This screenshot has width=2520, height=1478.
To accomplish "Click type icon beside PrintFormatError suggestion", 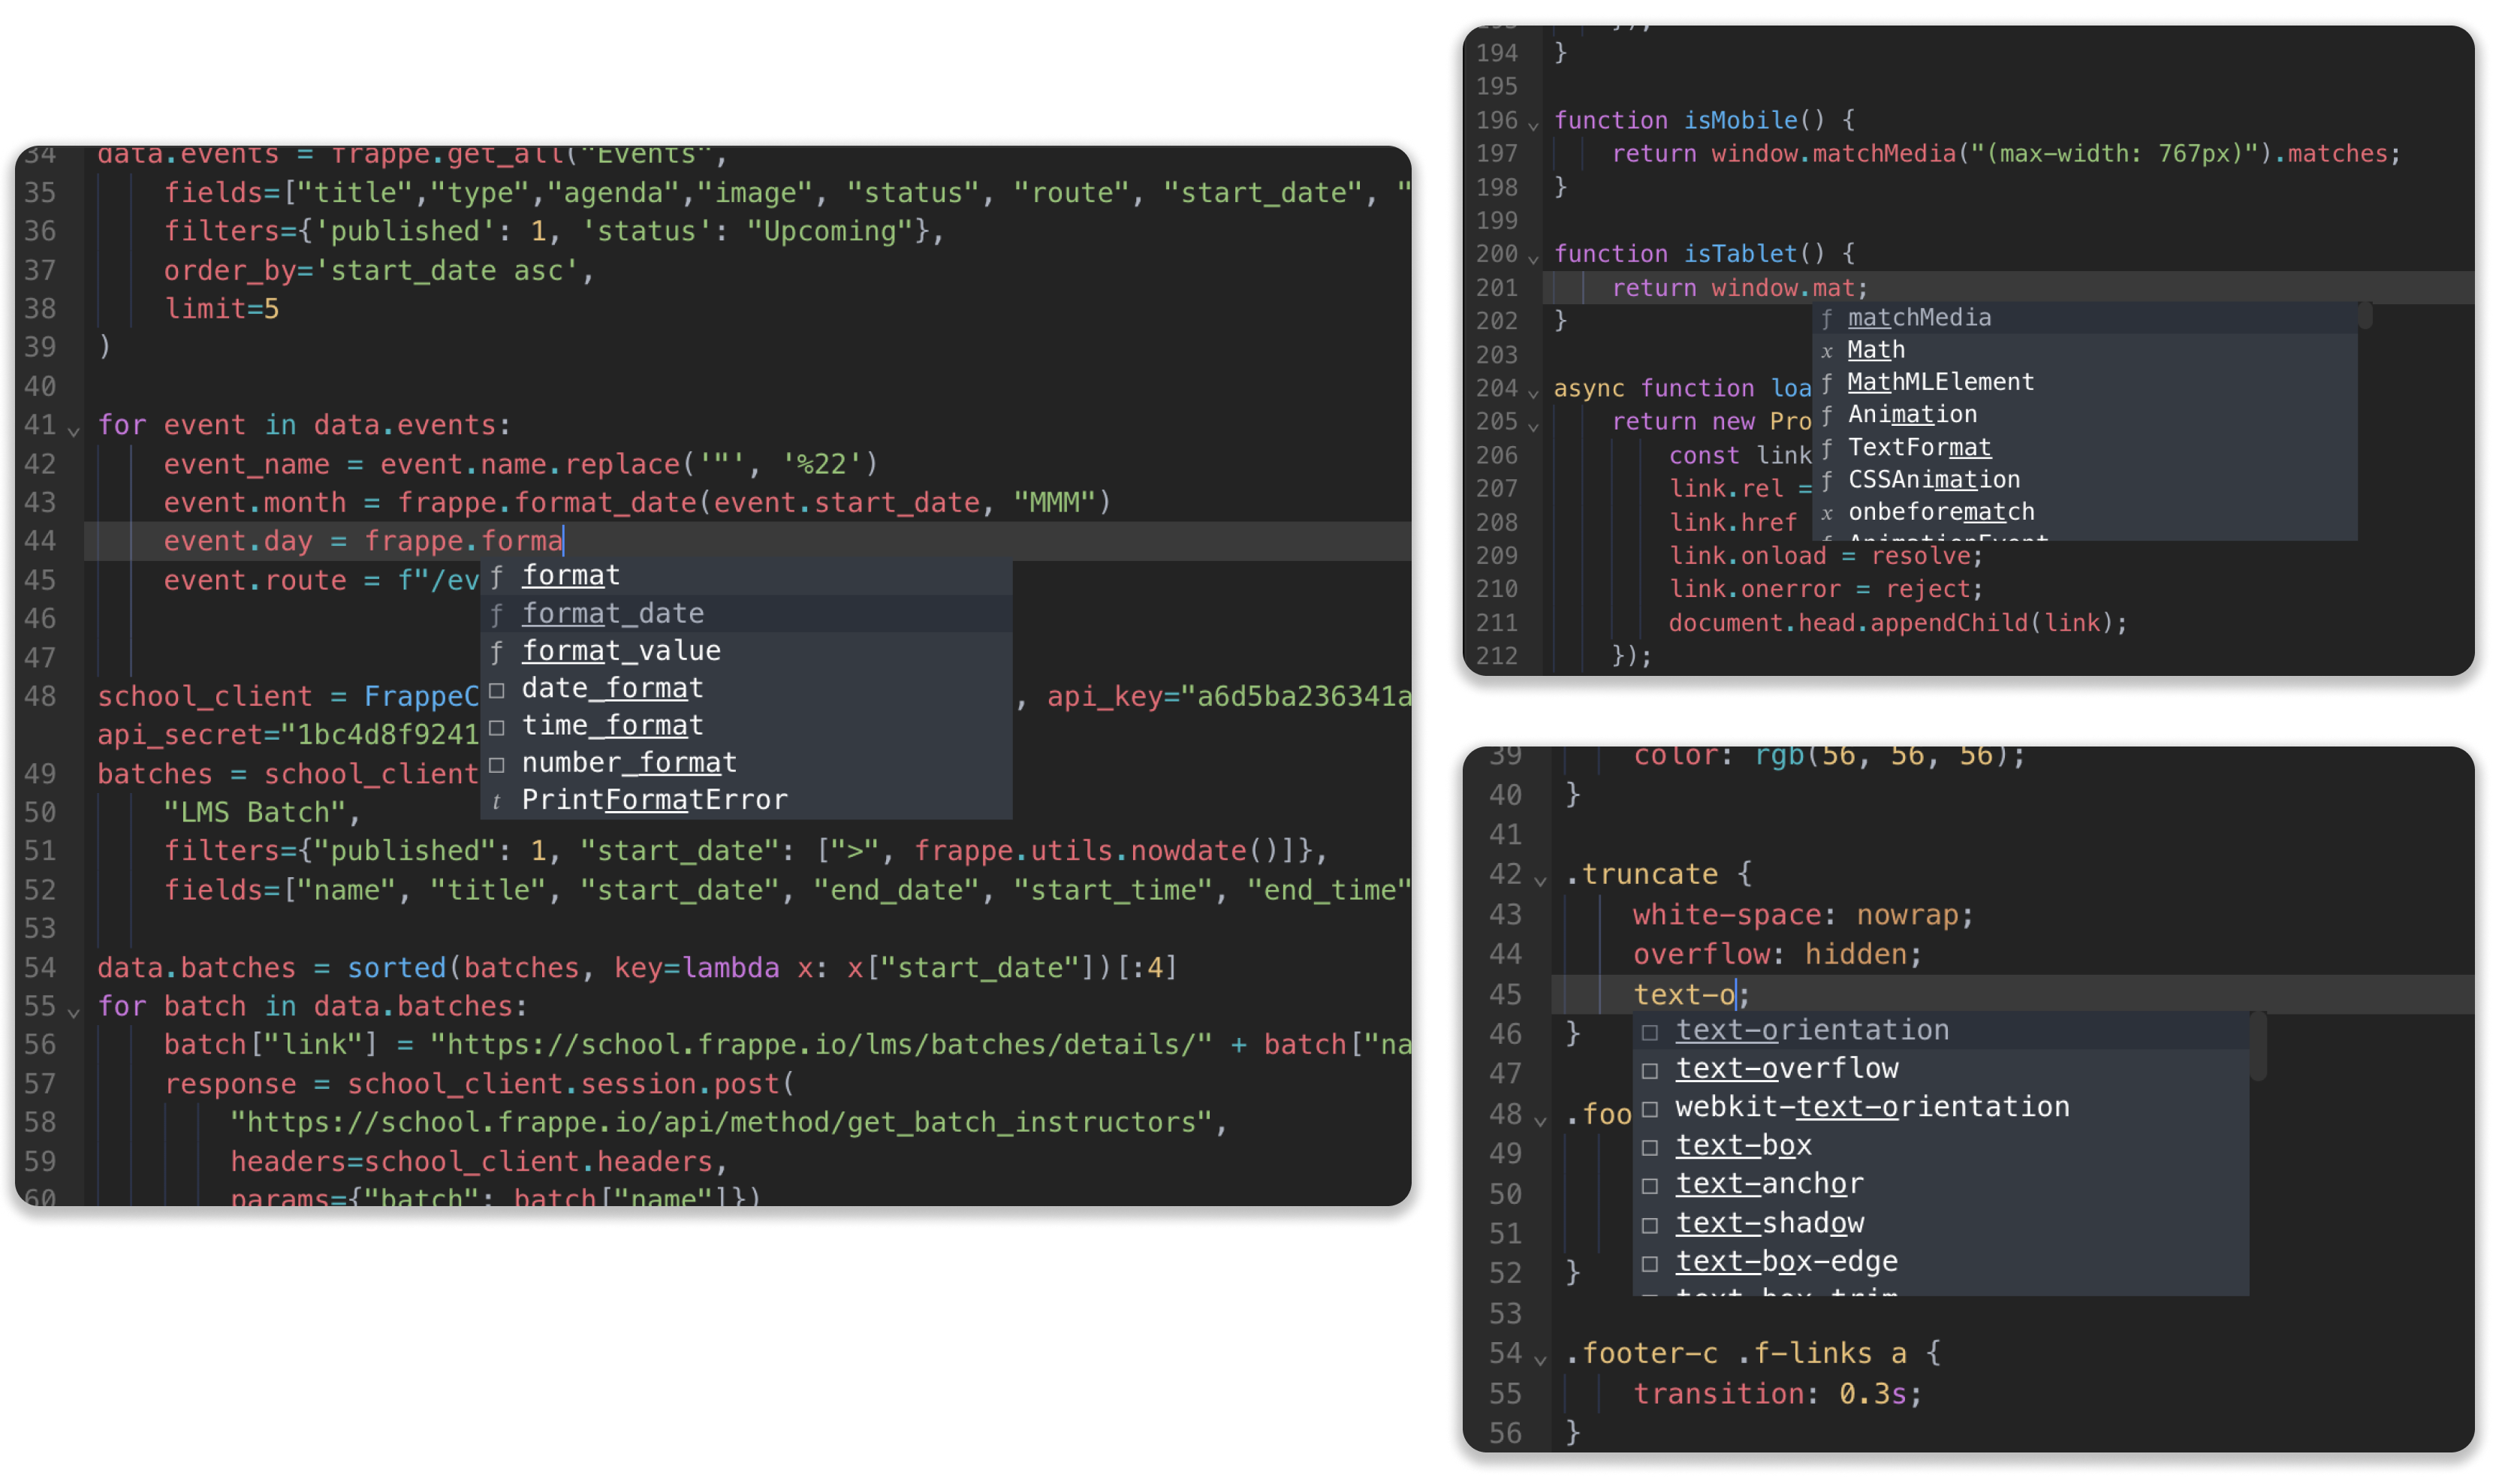I will click(x=497, y=801).
